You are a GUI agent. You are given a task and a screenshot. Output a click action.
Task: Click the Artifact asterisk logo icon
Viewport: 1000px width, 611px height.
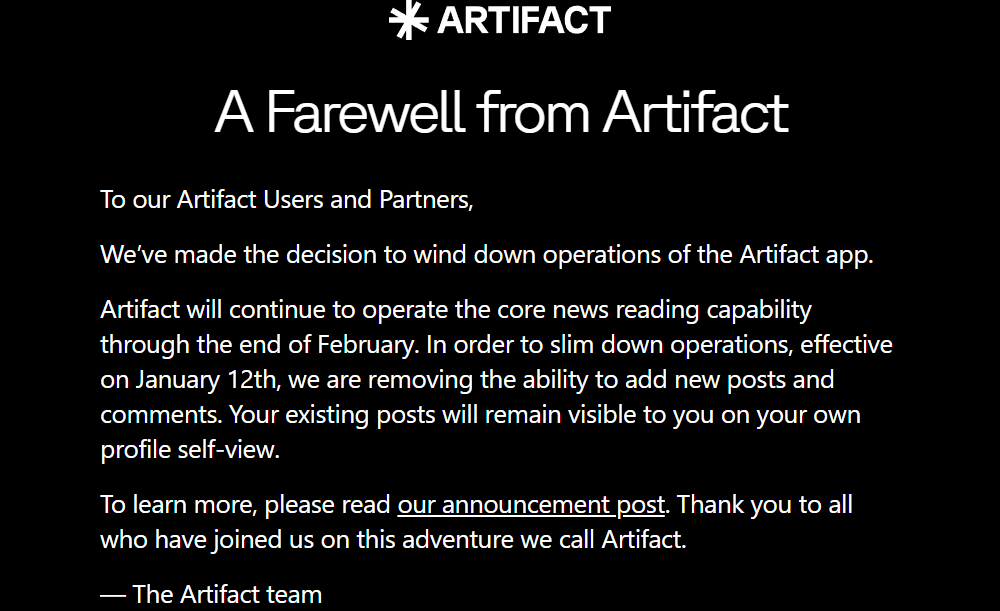[x=408, y=20]
